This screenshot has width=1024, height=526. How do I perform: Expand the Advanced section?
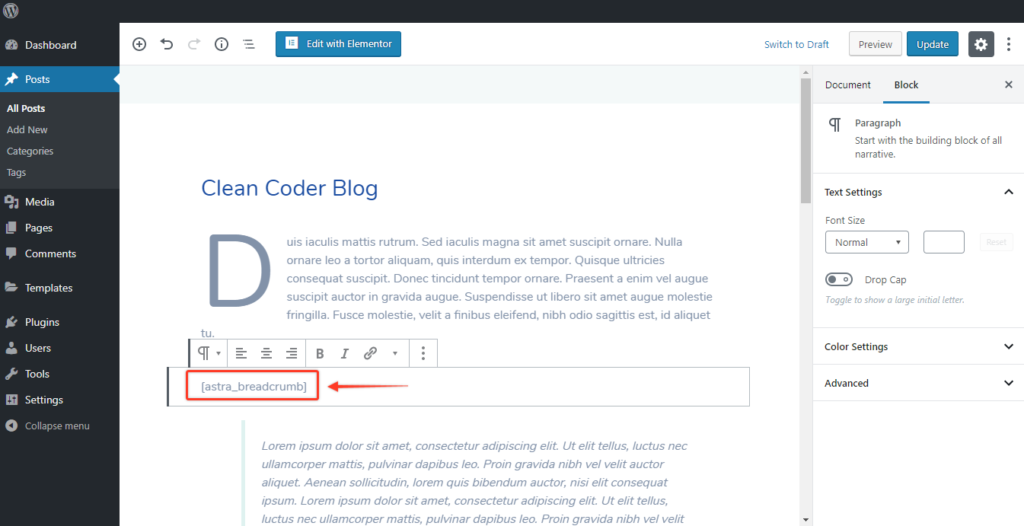918,383
